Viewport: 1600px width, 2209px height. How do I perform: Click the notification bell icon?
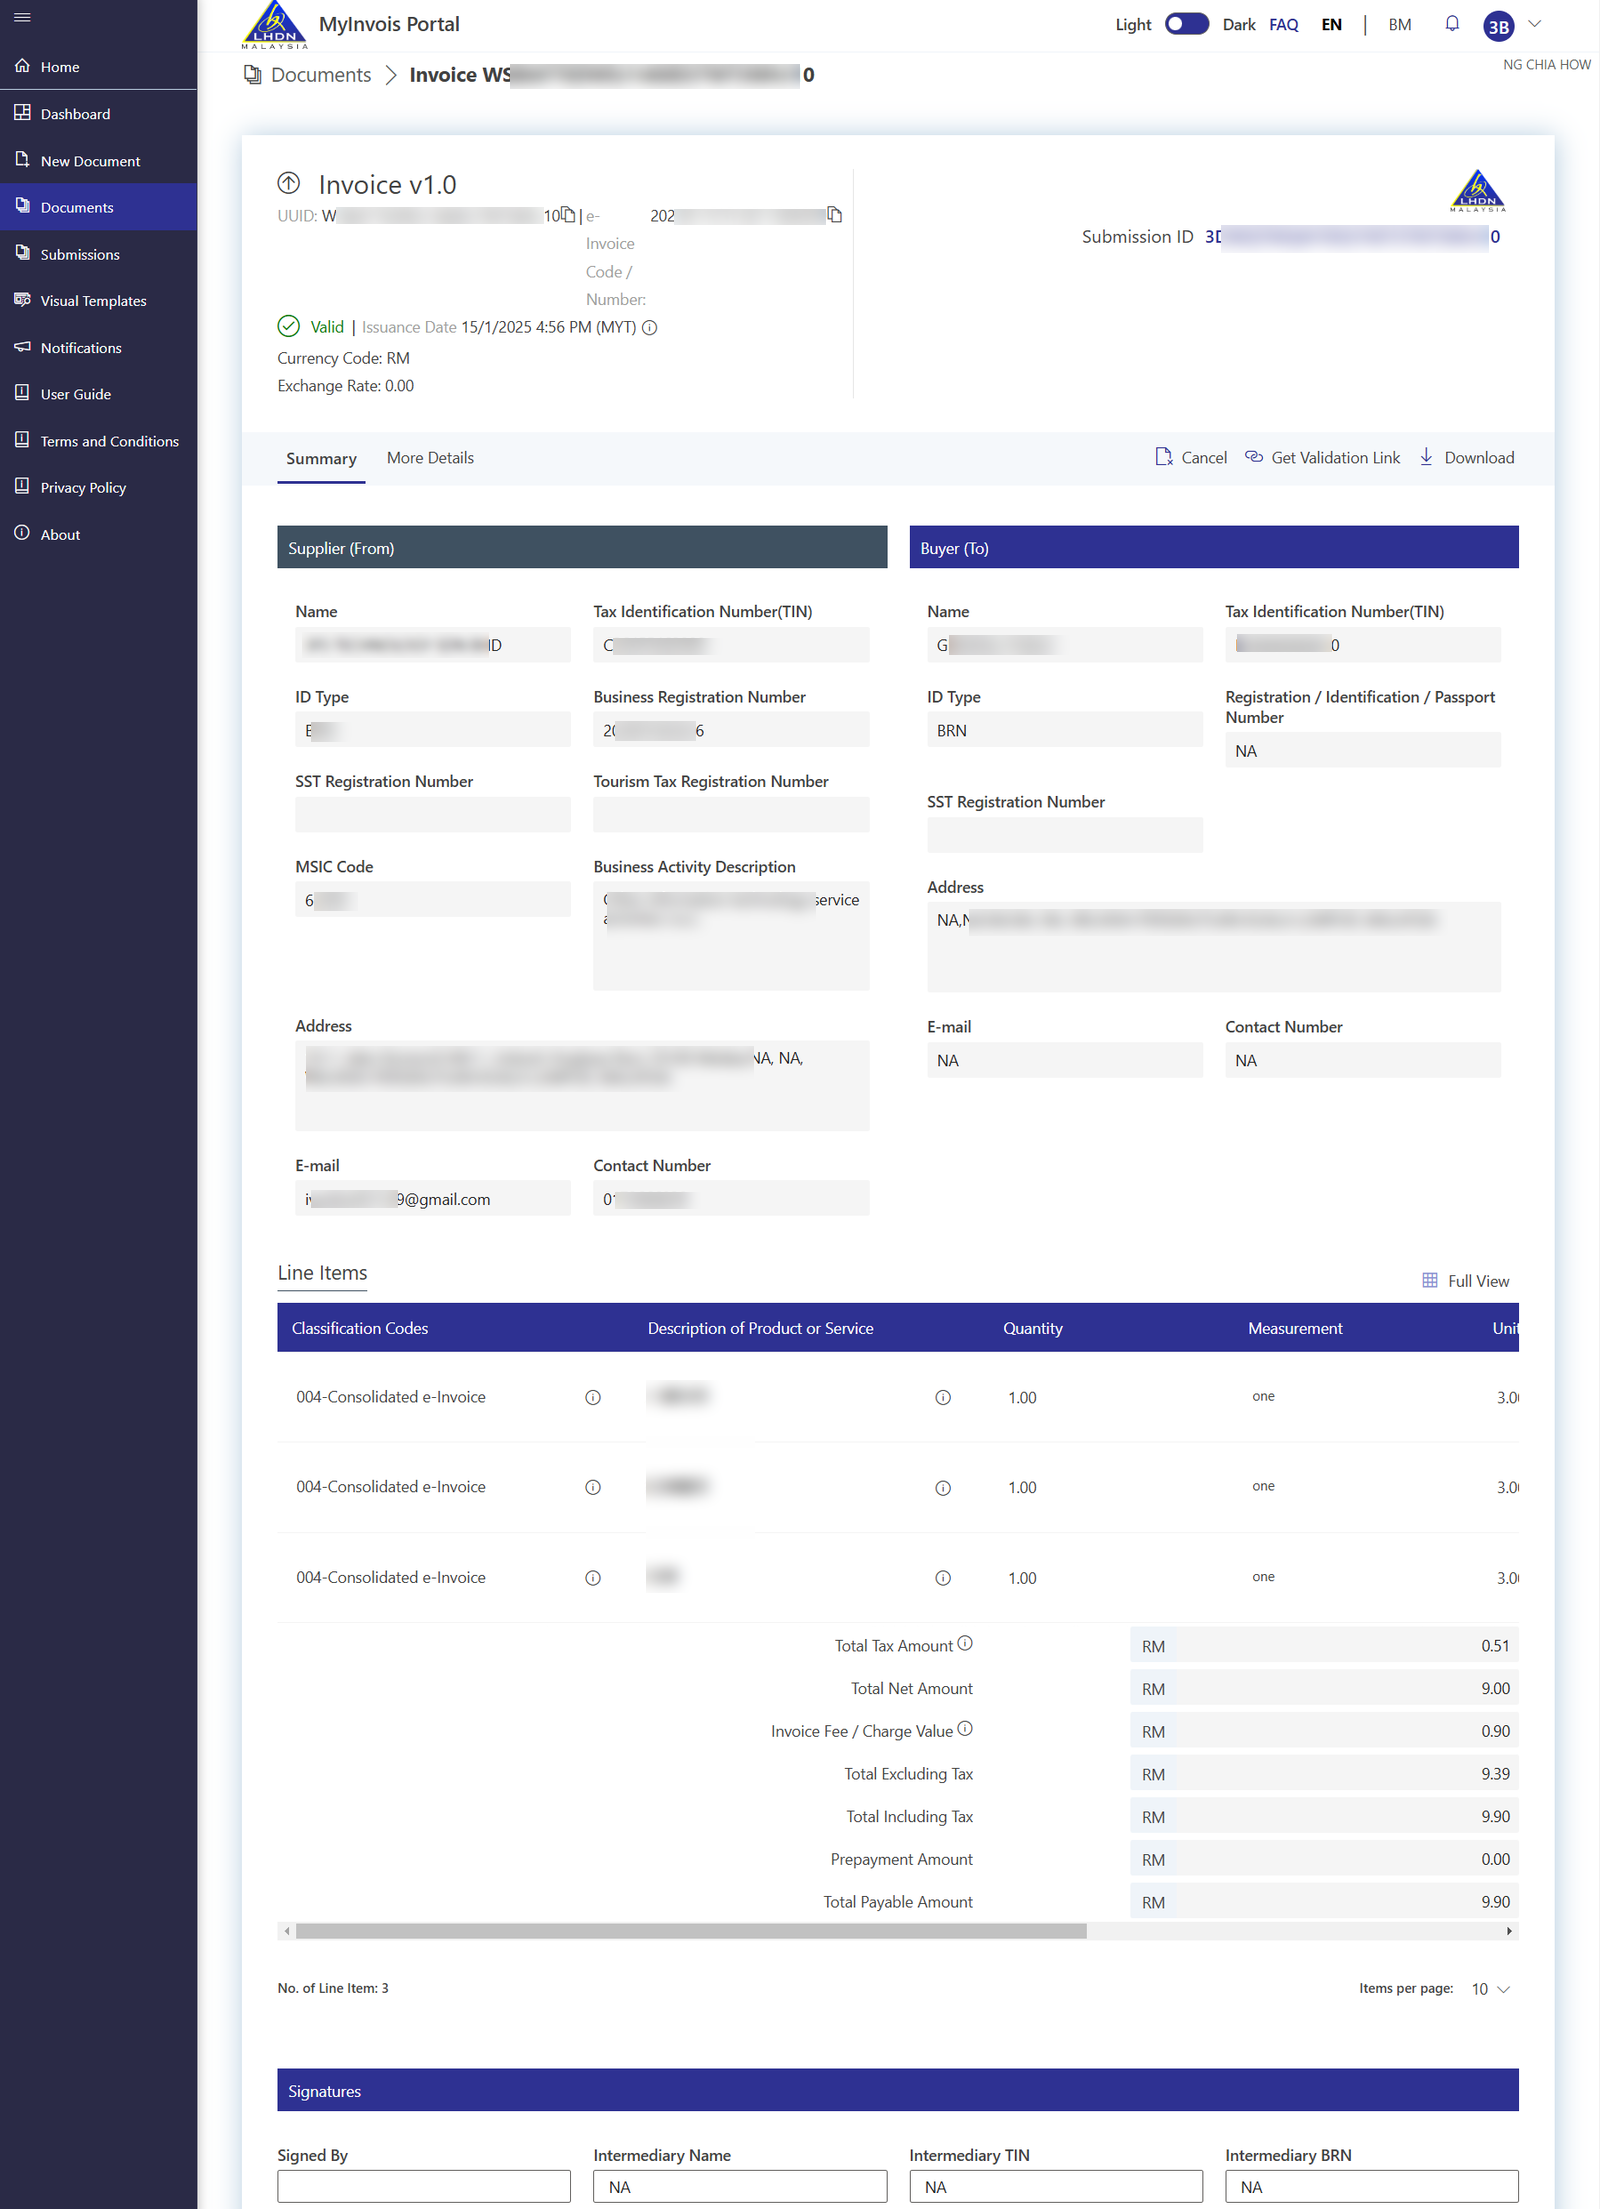coord(1452,24)
